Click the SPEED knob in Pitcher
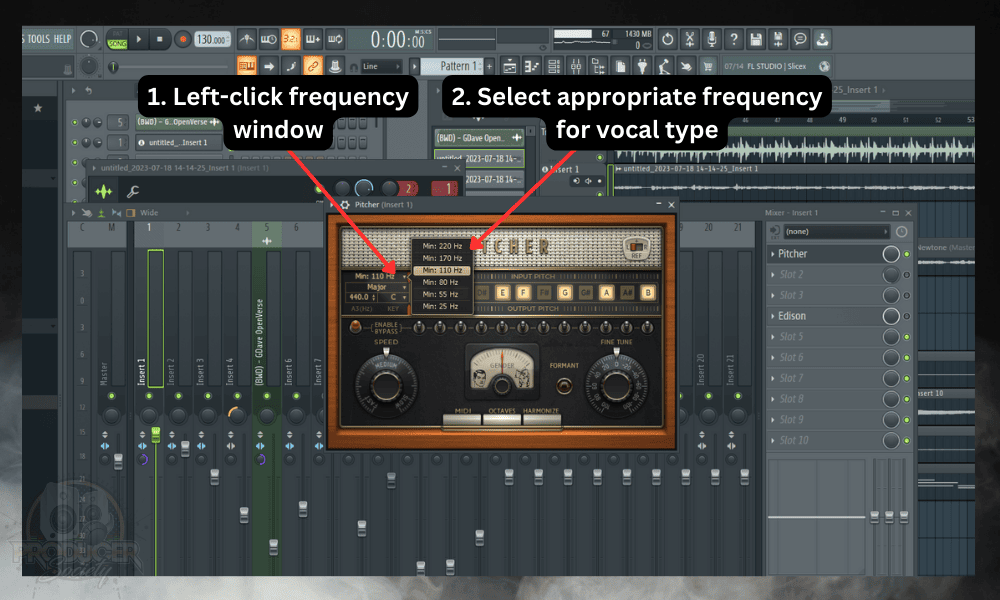 click(x=386, y=384)
